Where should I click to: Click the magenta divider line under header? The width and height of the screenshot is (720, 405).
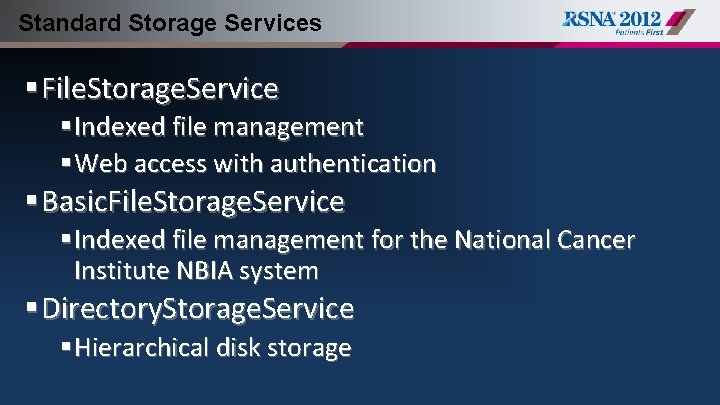531,45
